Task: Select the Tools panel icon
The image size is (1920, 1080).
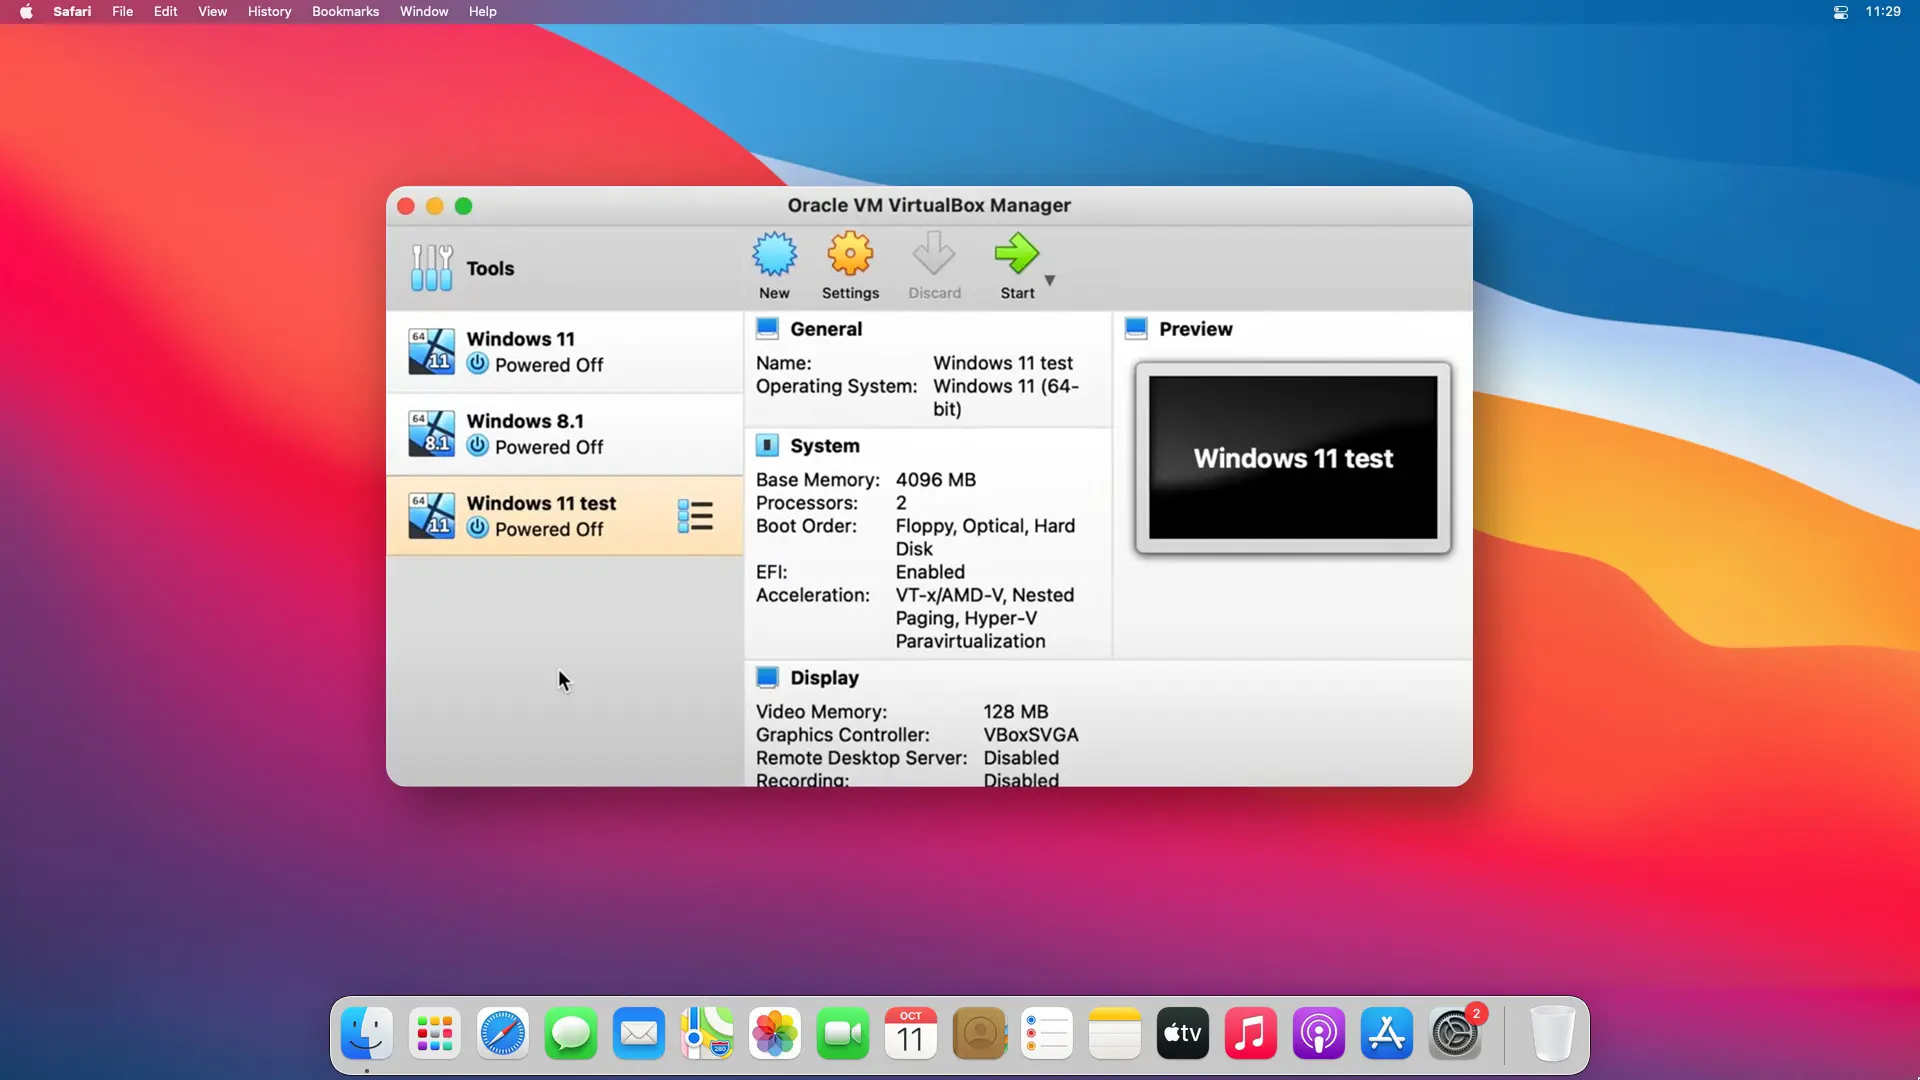Action: click(430, 268)
